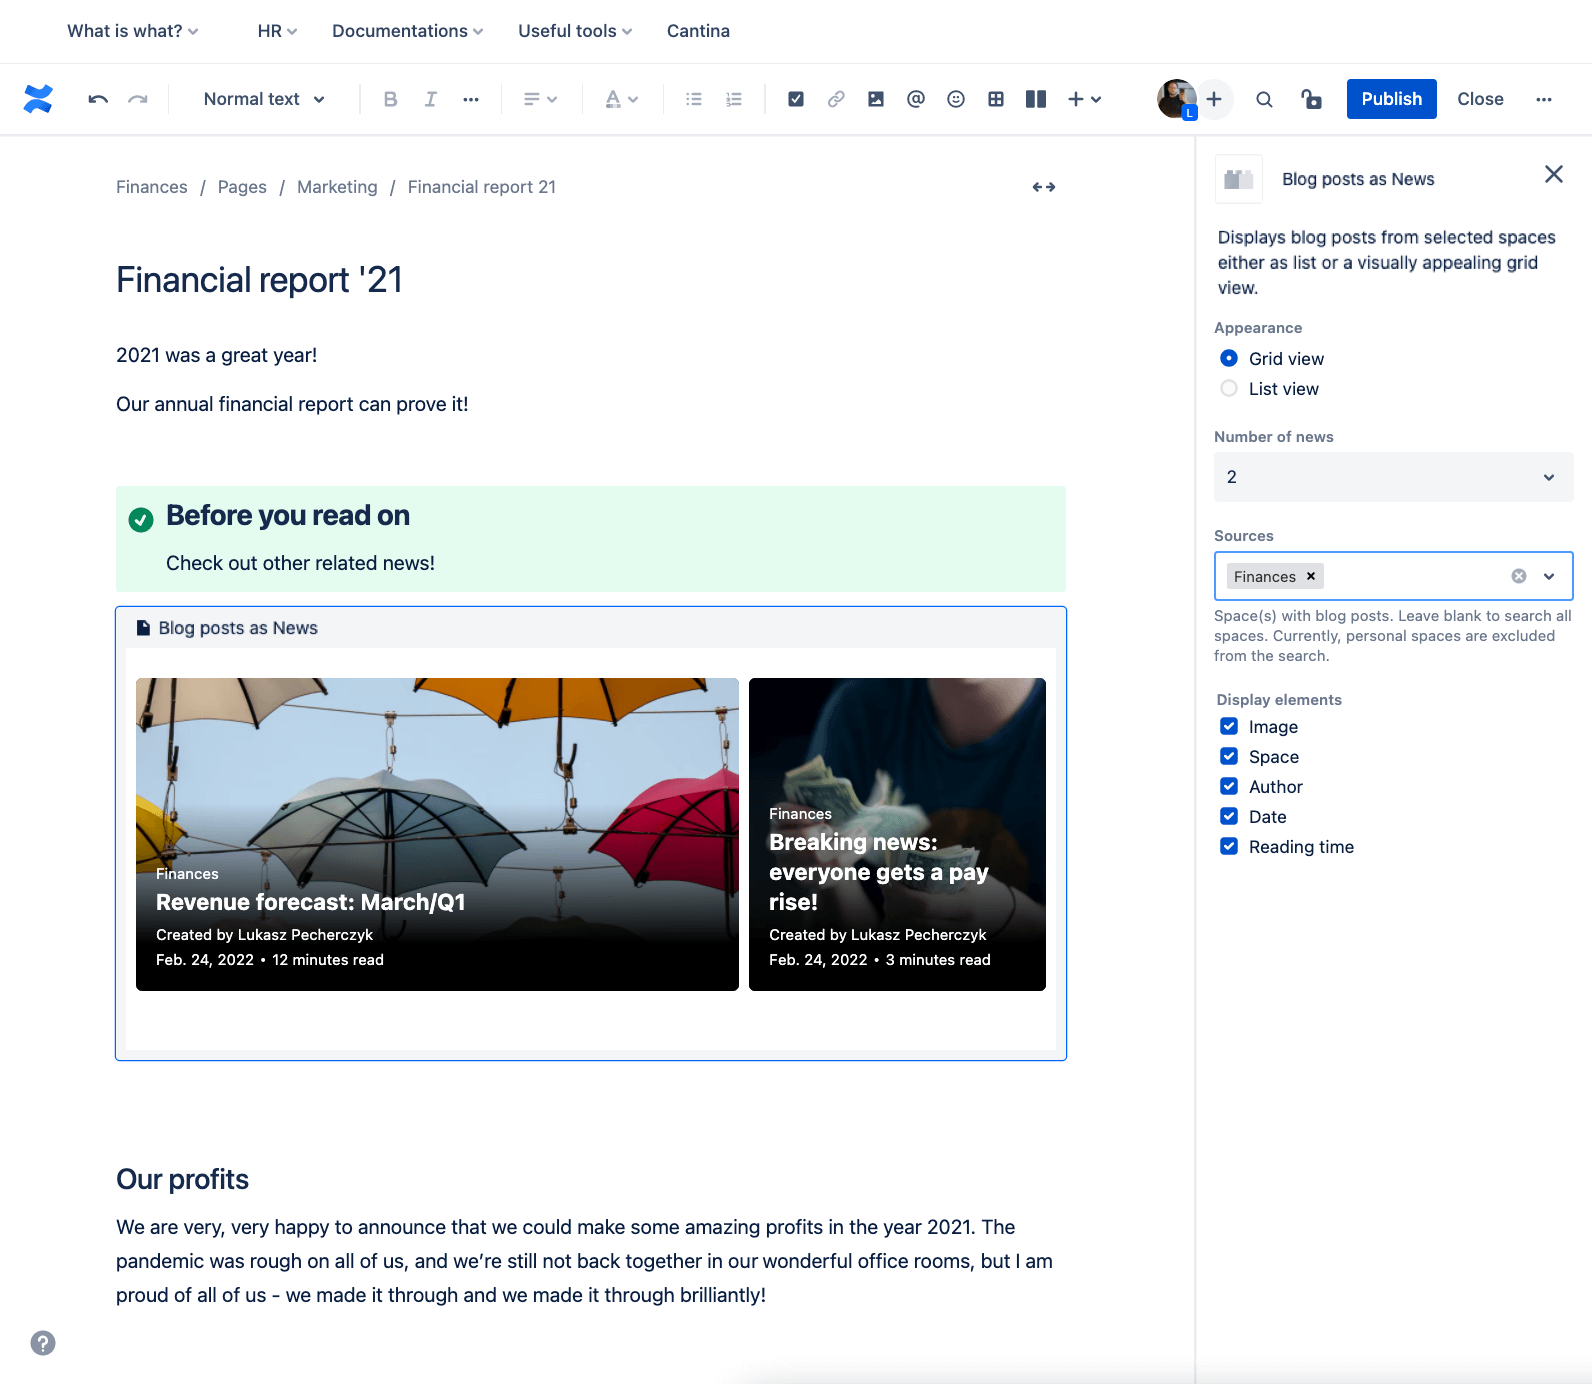This screenshot has width=1592, height=1384.
Task: Undo the last edit
Action: (98, 99)
